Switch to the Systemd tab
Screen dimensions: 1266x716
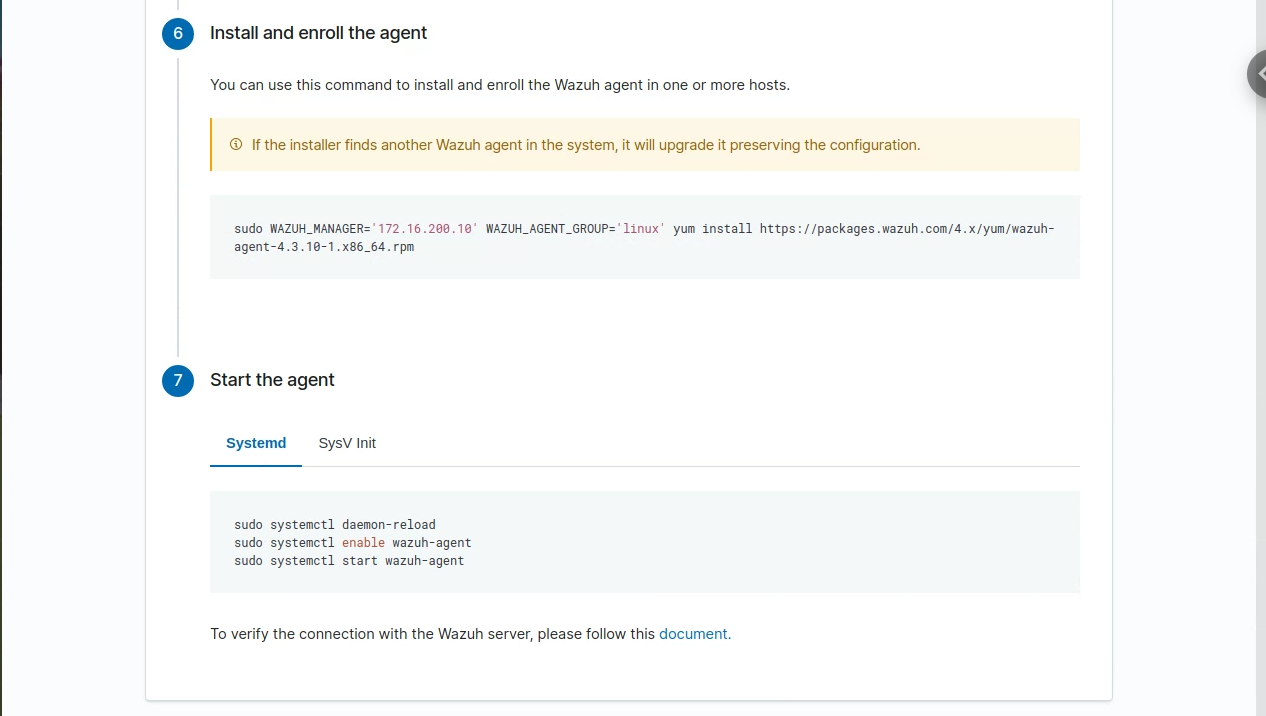256,443
